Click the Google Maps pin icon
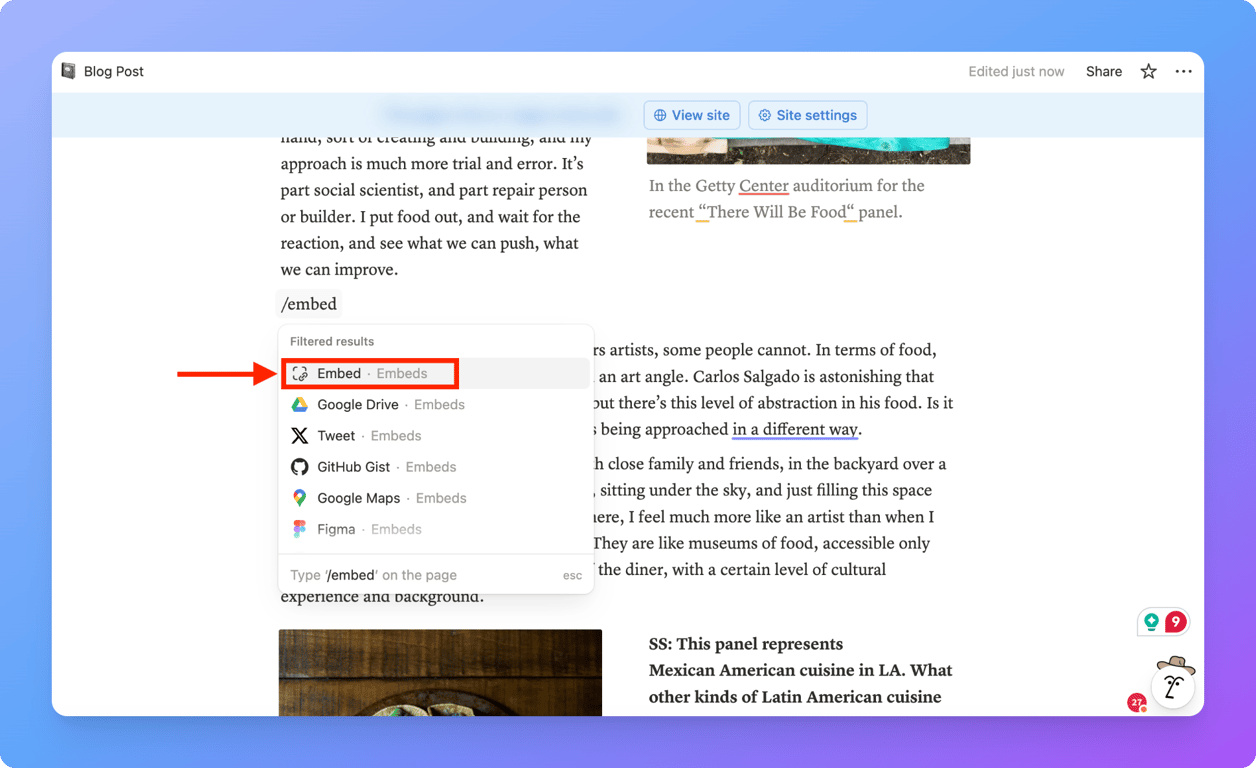The width and height of the screenshot is (1256, 768). tap(299, 497)
